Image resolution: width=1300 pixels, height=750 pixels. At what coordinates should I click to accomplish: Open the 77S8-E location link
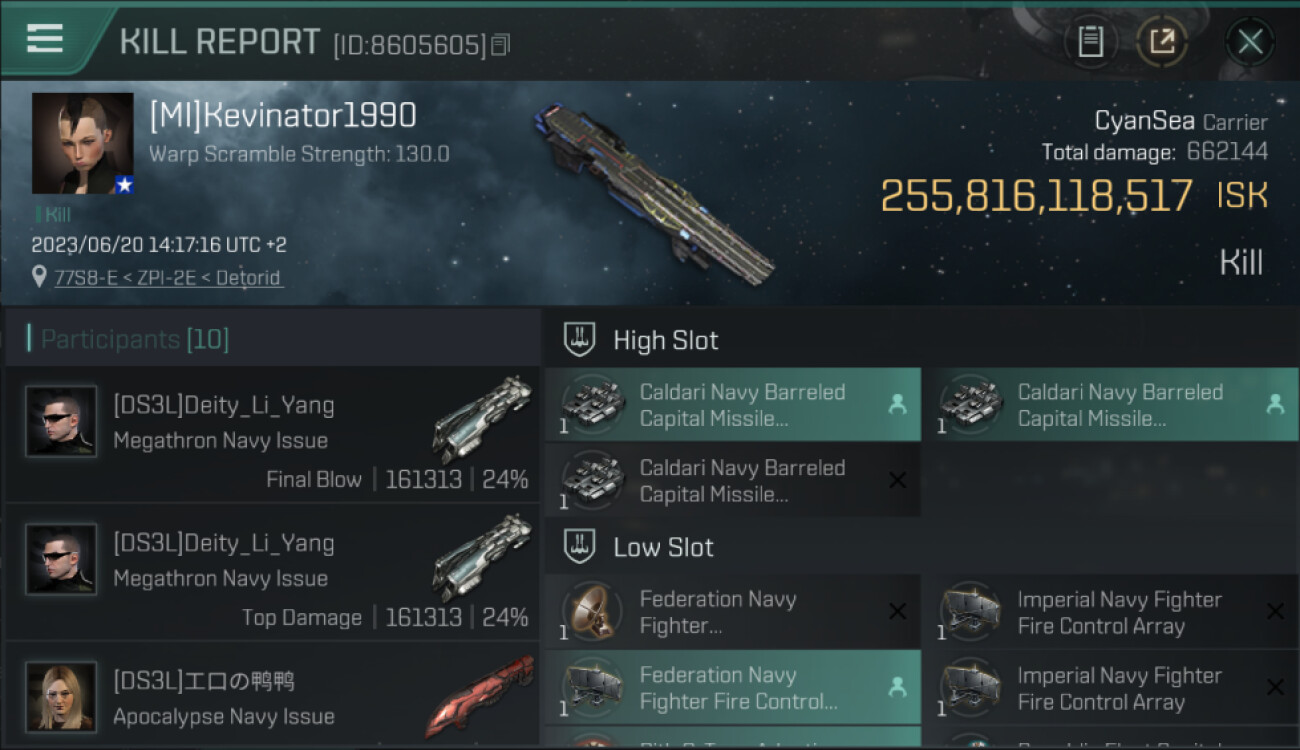(x=168, y=277)
